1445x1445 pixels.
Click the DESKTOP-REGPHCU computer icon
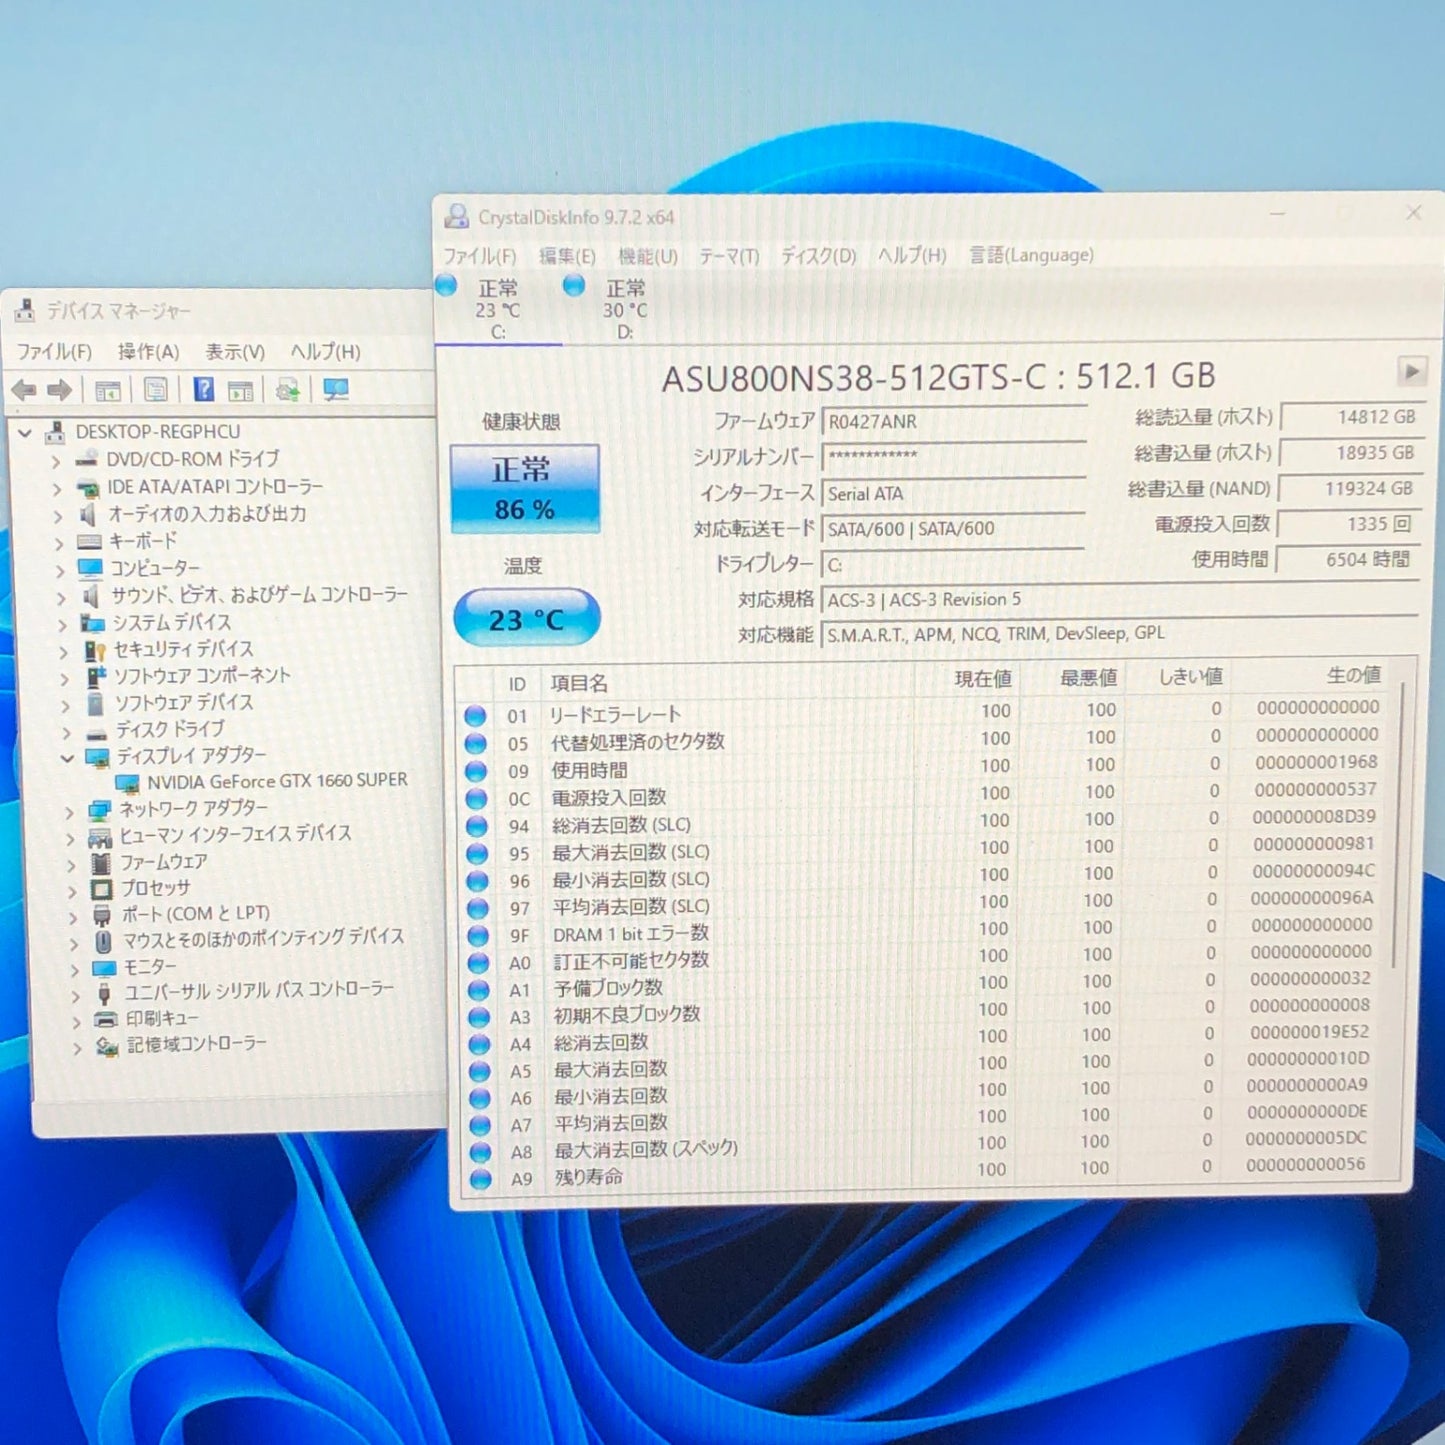point(54,433)
